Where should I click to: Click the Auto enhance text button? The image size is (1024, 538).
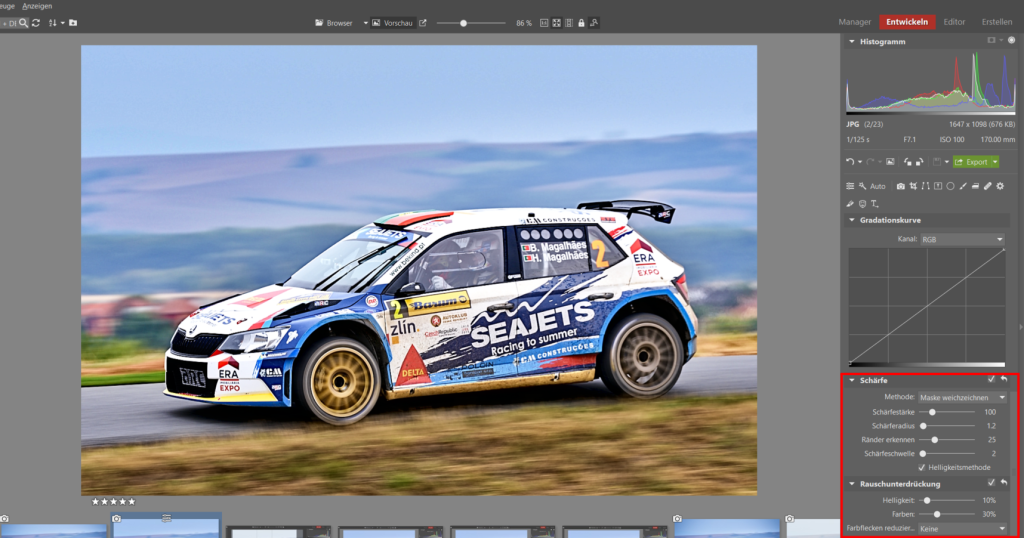click(878, 186)
